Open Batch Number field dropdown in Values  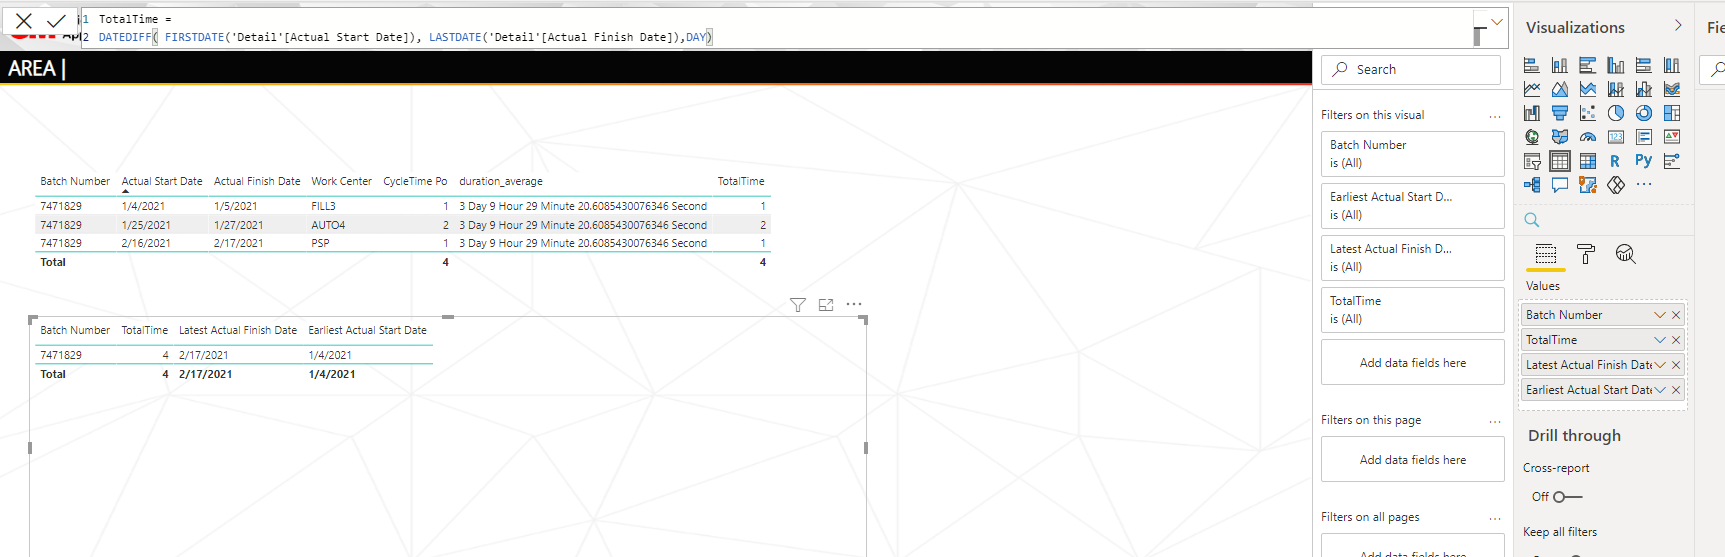pyautogui.click(x=1660, y=315)
